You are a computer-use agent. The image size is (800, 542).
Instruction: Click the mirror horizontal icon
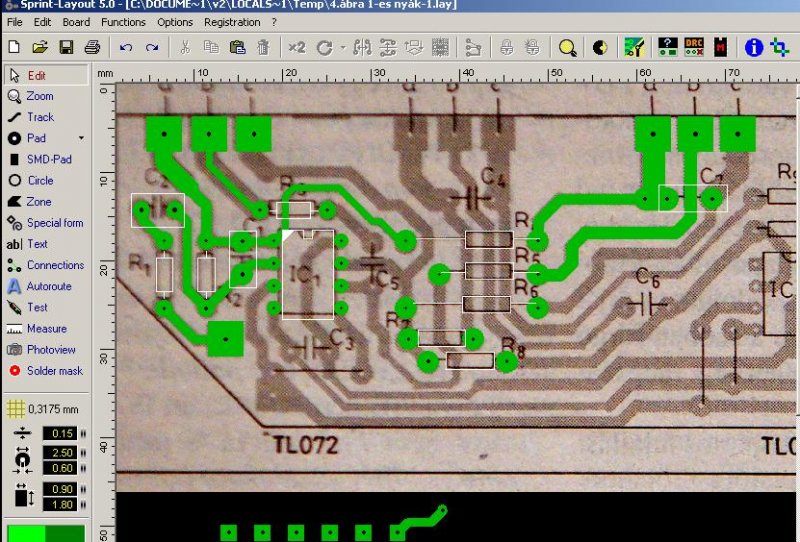point(362,47)
